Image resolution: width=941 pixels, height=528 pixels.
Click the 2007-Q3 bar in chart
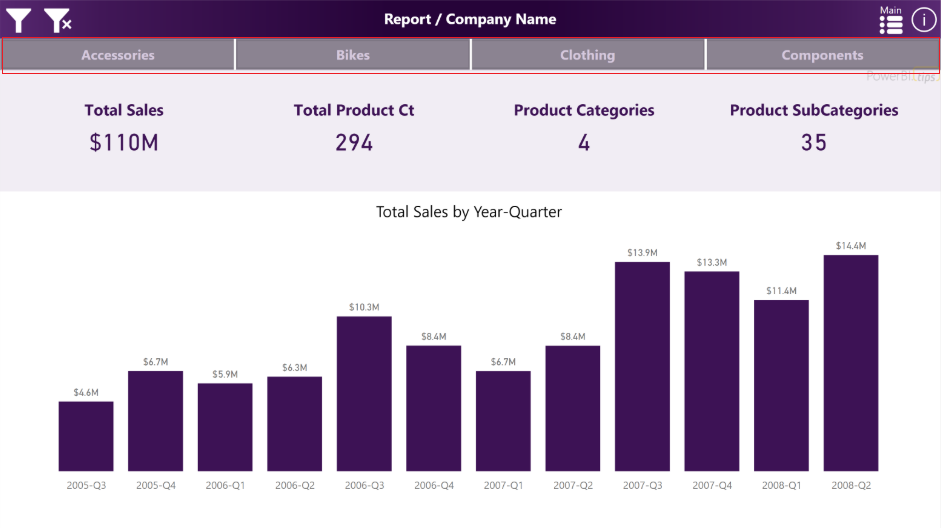642,366
